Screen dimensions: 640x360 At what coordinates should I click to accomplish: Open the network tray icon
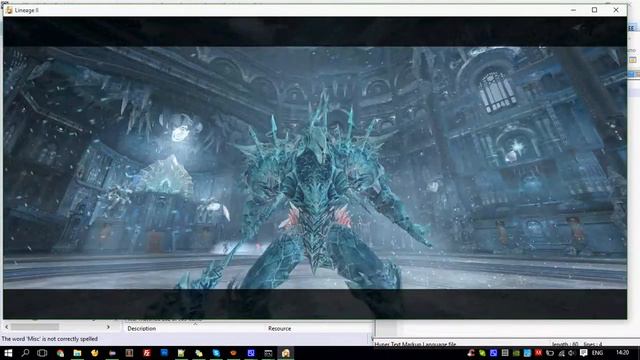coord(562,353)
